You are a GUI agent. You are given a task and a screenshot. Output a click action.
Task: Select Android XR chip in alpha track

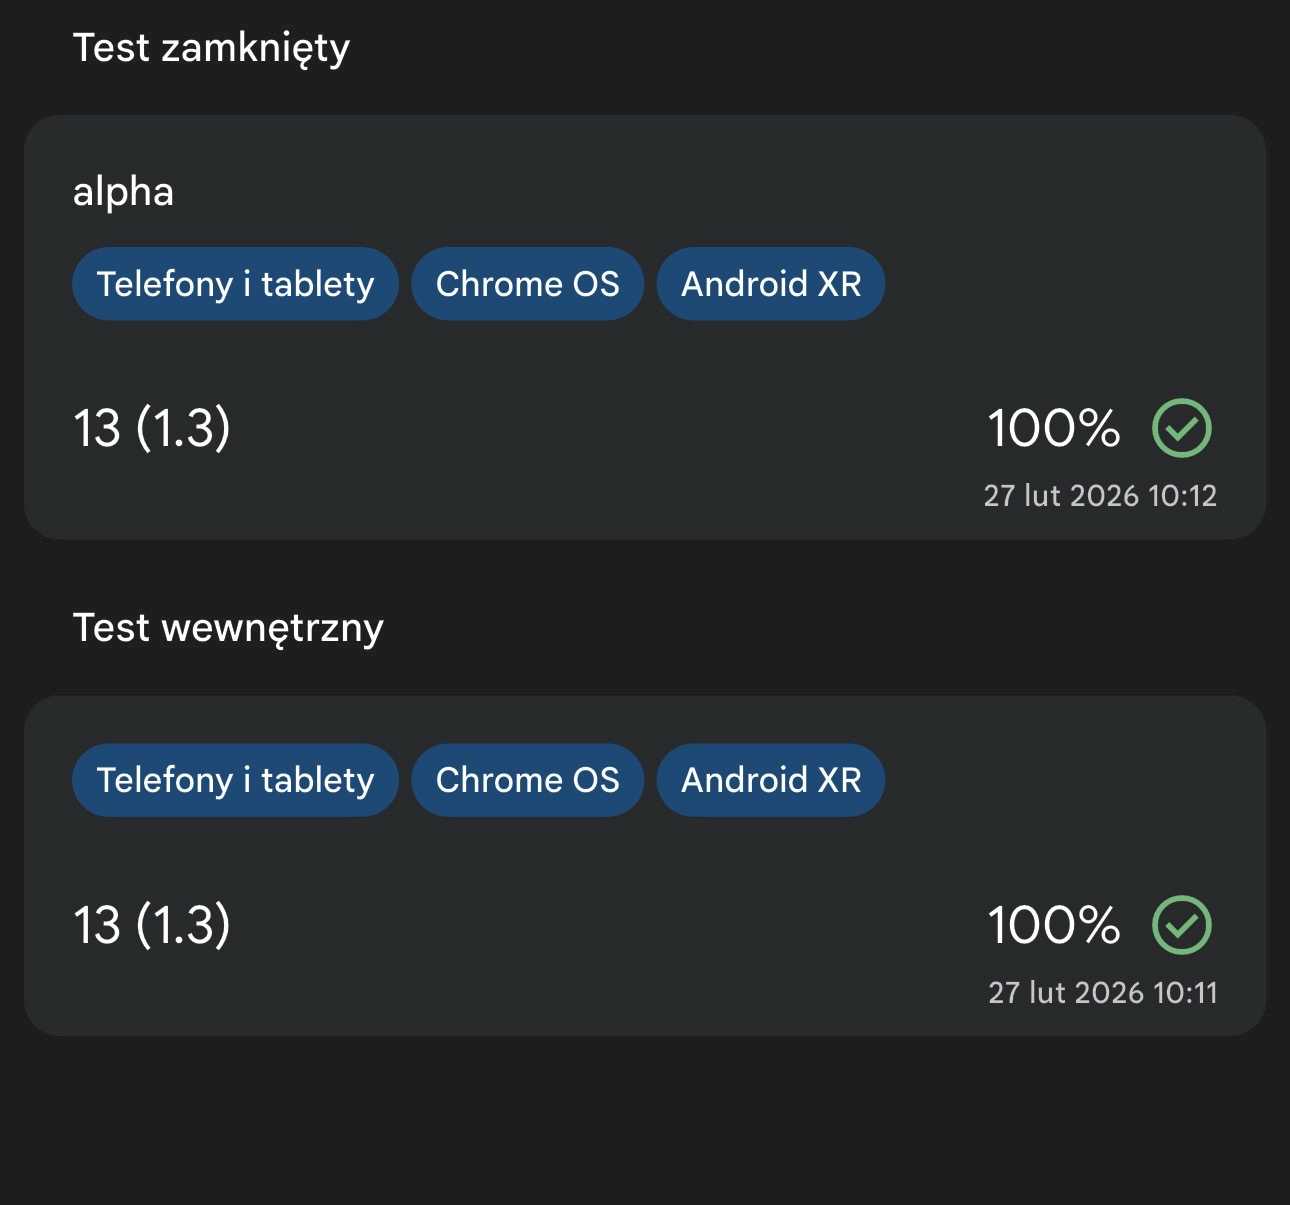[x=771, y=284]
